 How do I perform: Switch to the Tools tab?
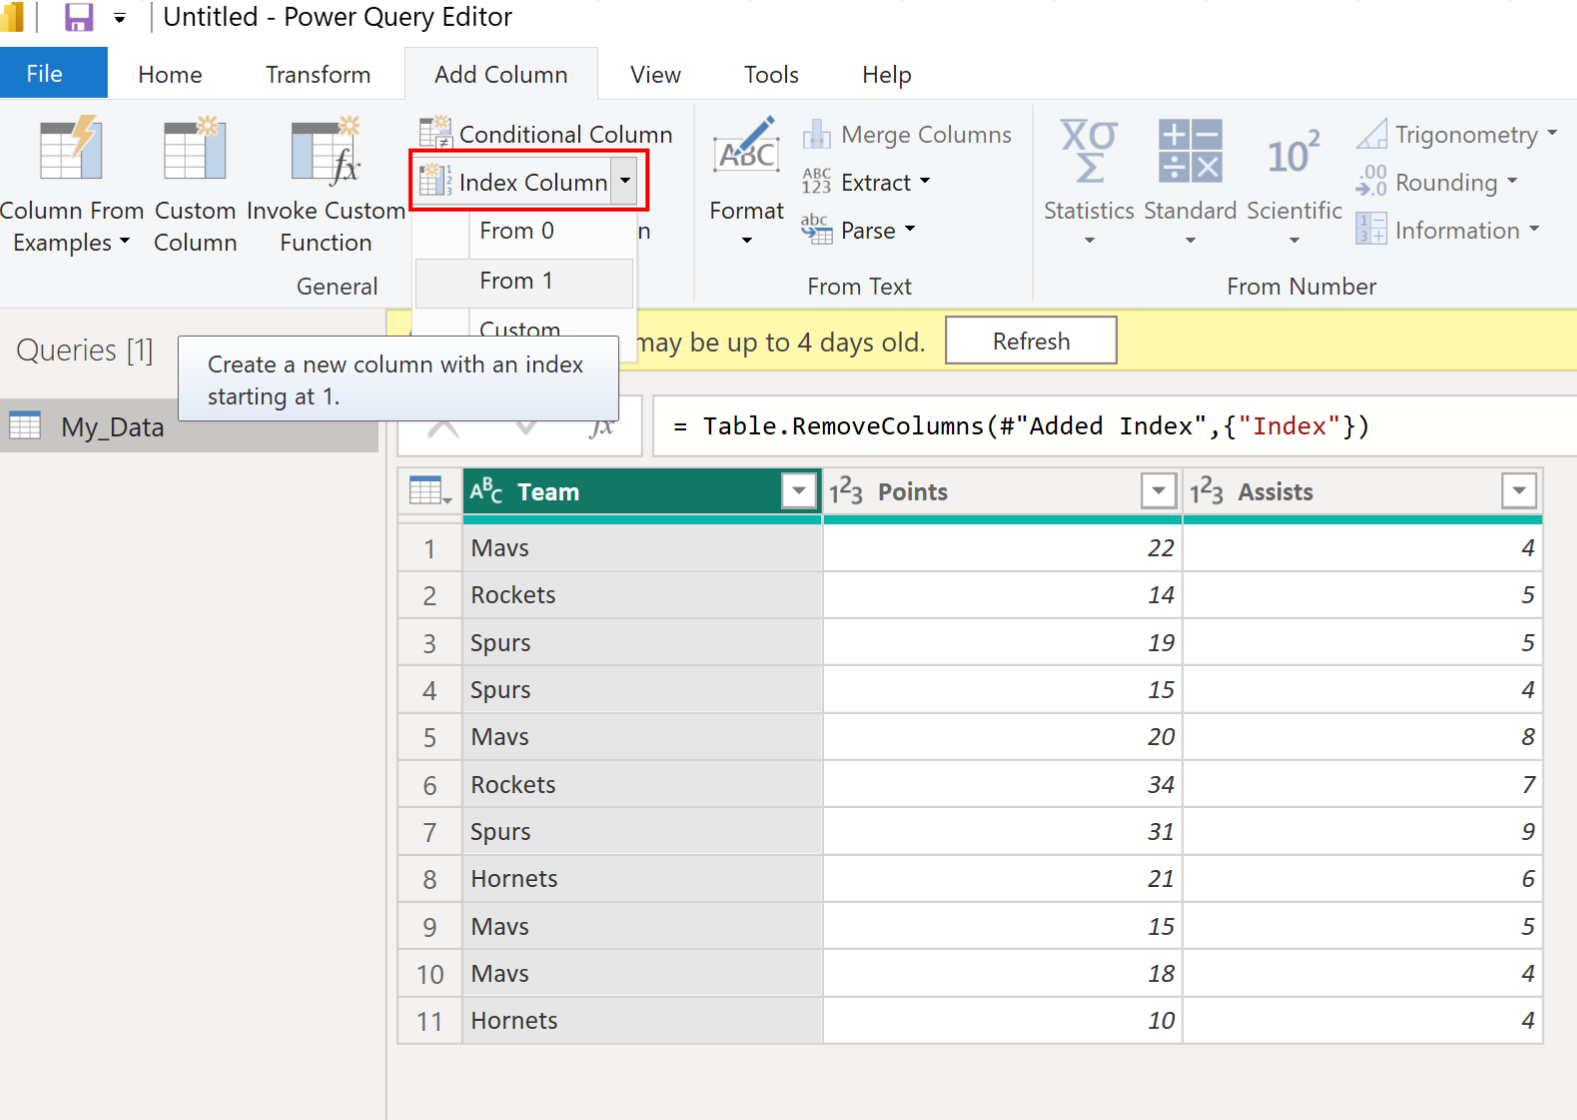click(x=771, y=74)
